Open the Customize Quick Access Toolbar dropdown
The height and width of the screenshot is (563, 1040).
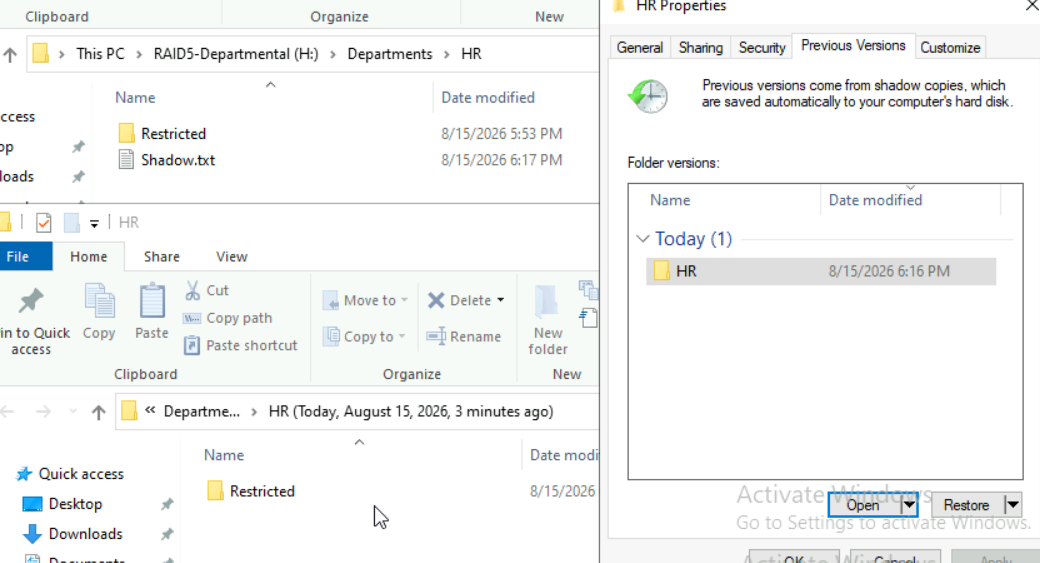(94, 223)
